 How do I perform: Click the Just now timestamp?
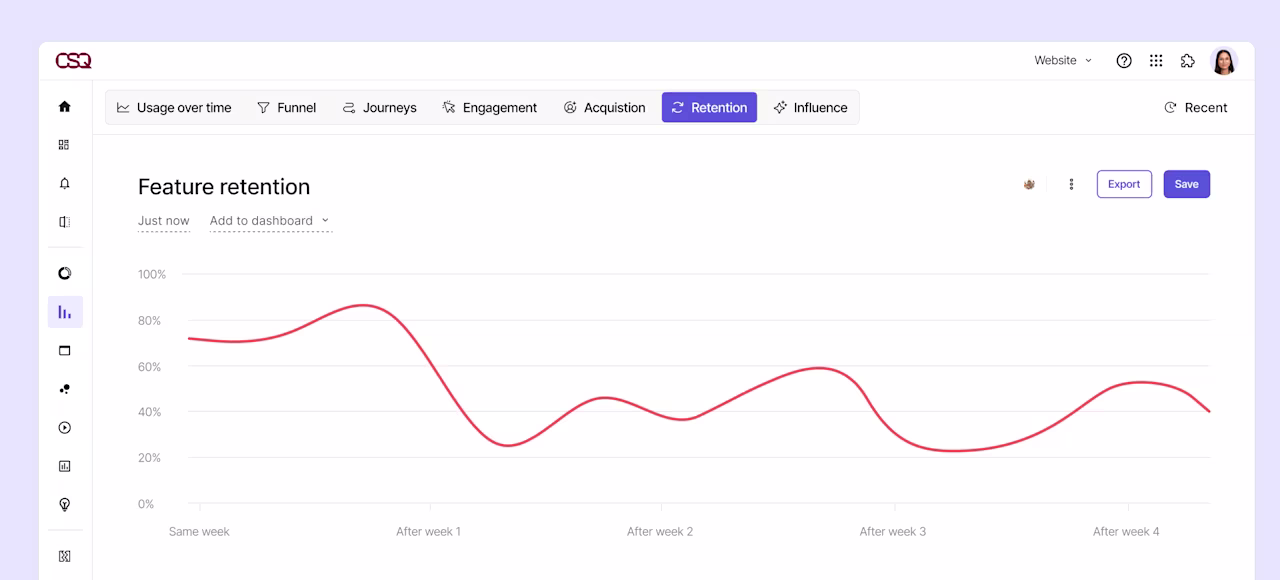click(164, 221)
